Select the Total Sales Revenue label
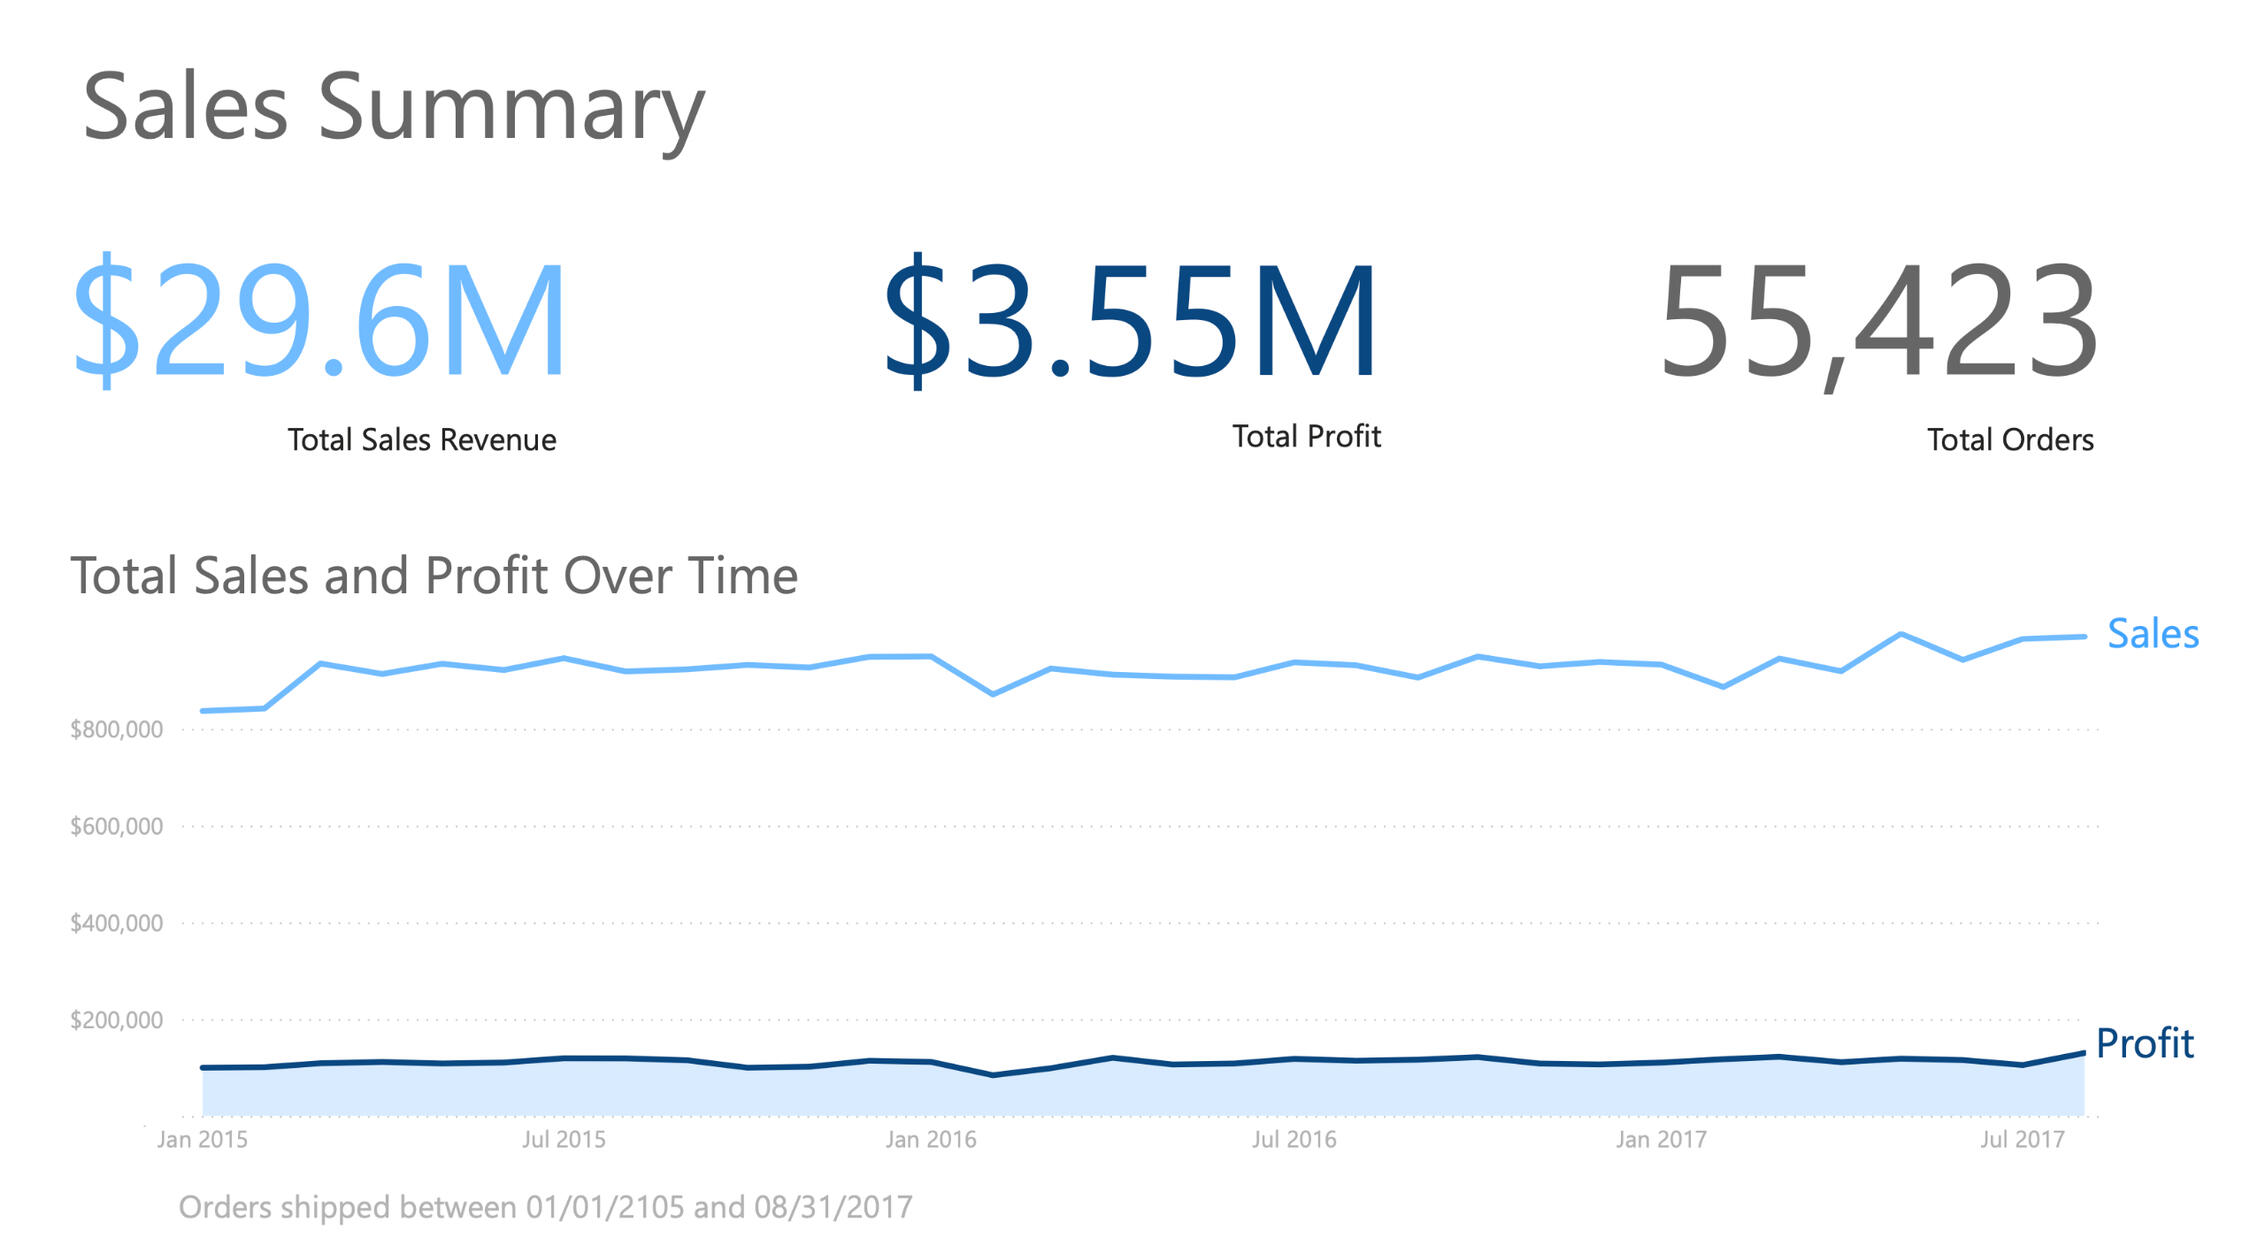This screenshot has height=1252, width=2265. tap(421, 440)
